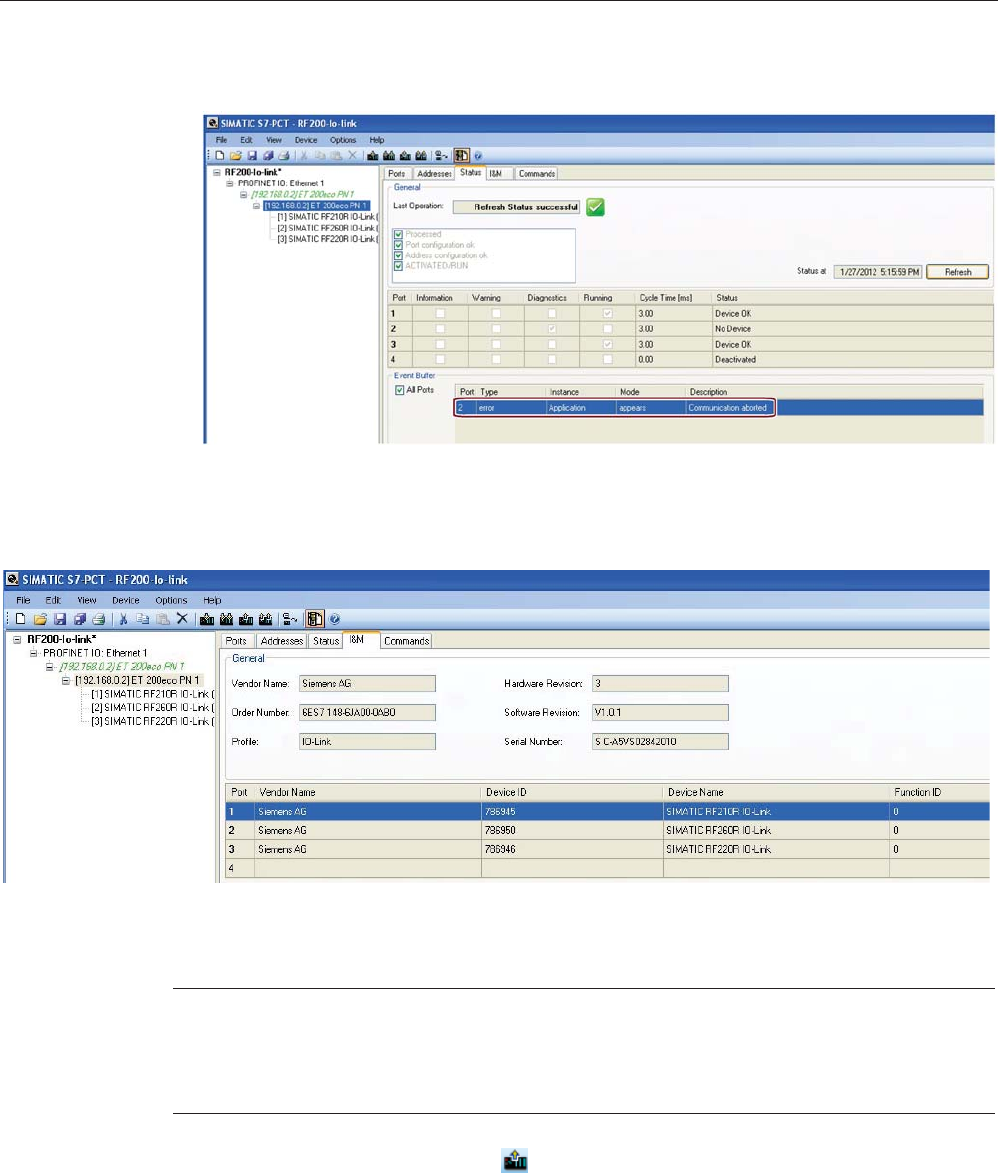Uncheck All Ports in Event Buffer
998x1173 pixels.
tap(399, 390)
